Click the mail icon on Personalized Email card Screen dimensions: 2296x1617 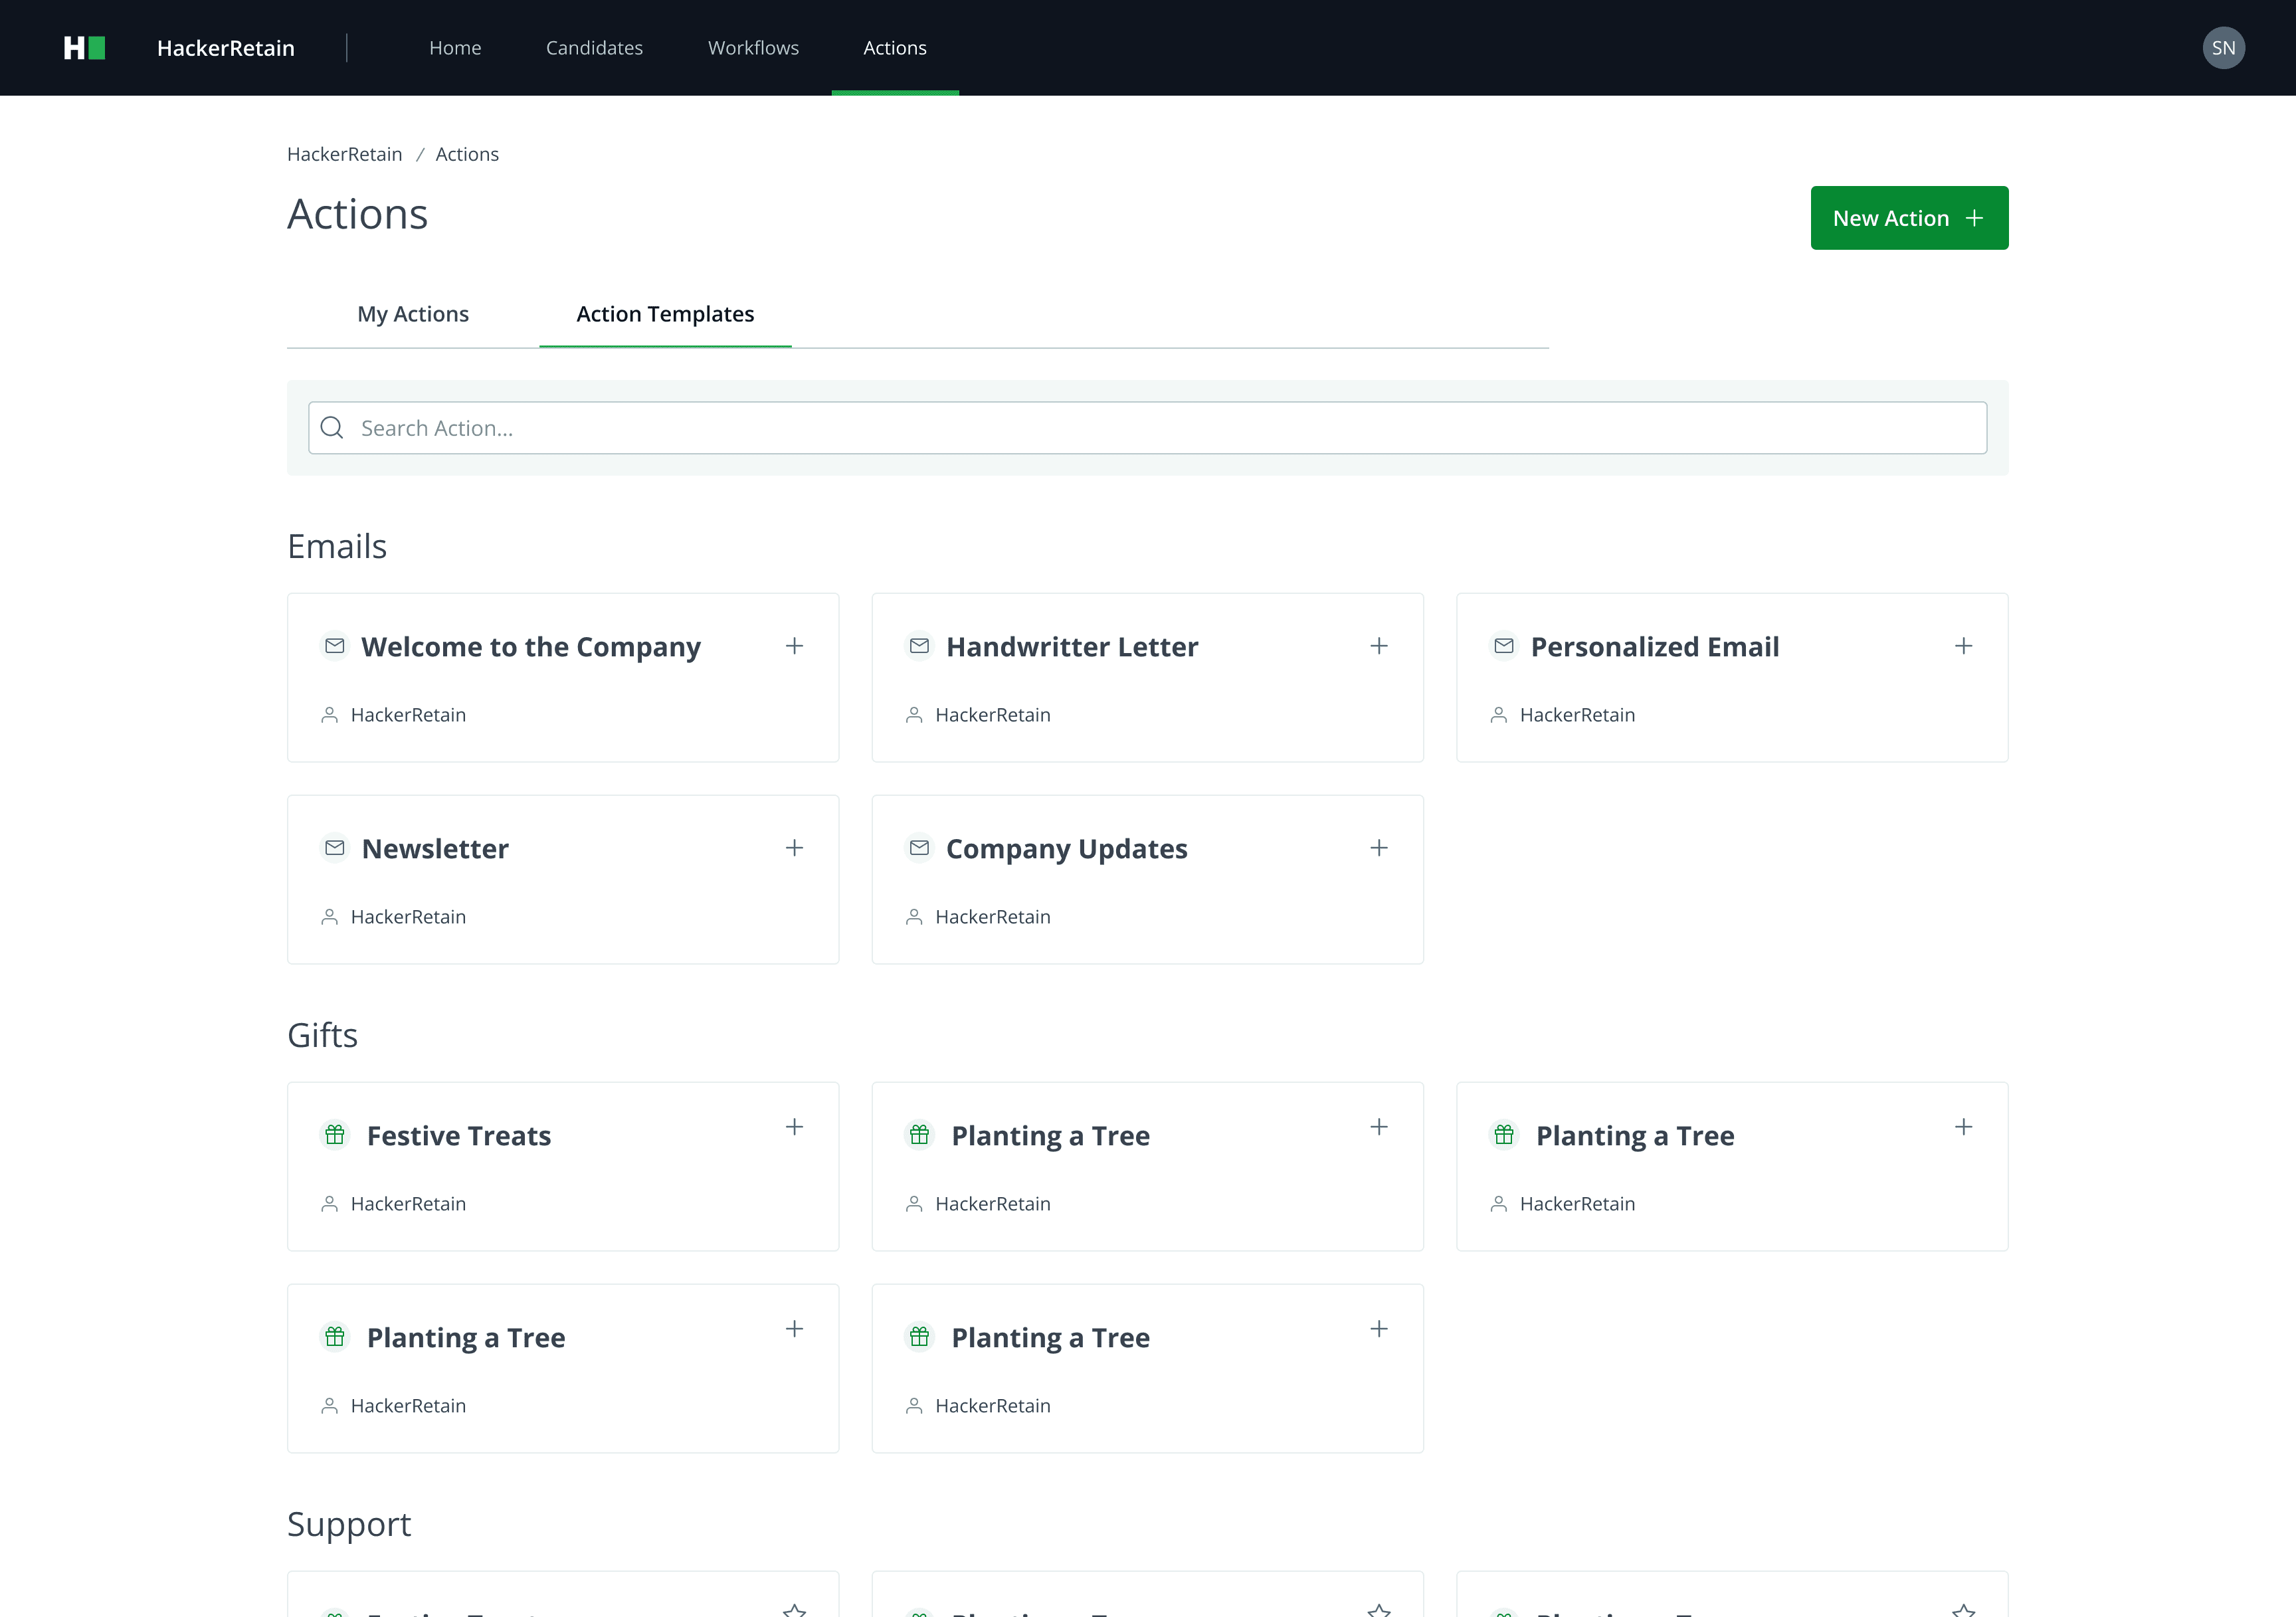point(1504,646)
